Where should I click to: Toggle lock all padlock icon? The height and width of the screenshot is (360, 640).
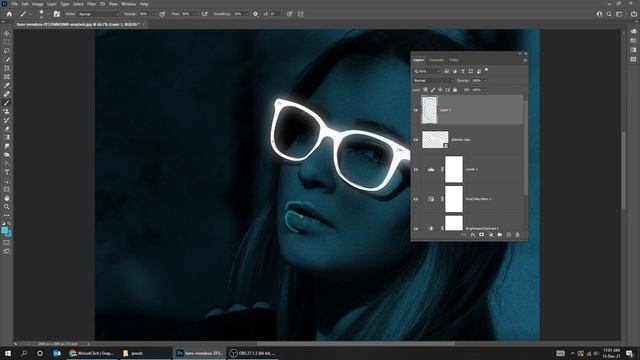point(455,90)
